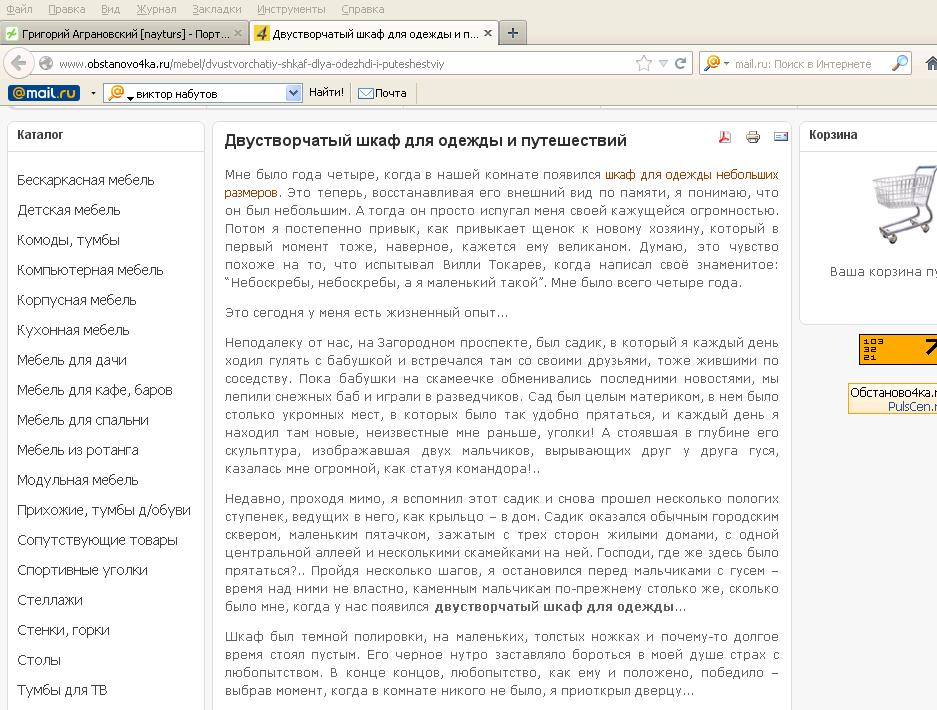
Task: Open Модульная мебель category
Action: (x=78, y=480)
